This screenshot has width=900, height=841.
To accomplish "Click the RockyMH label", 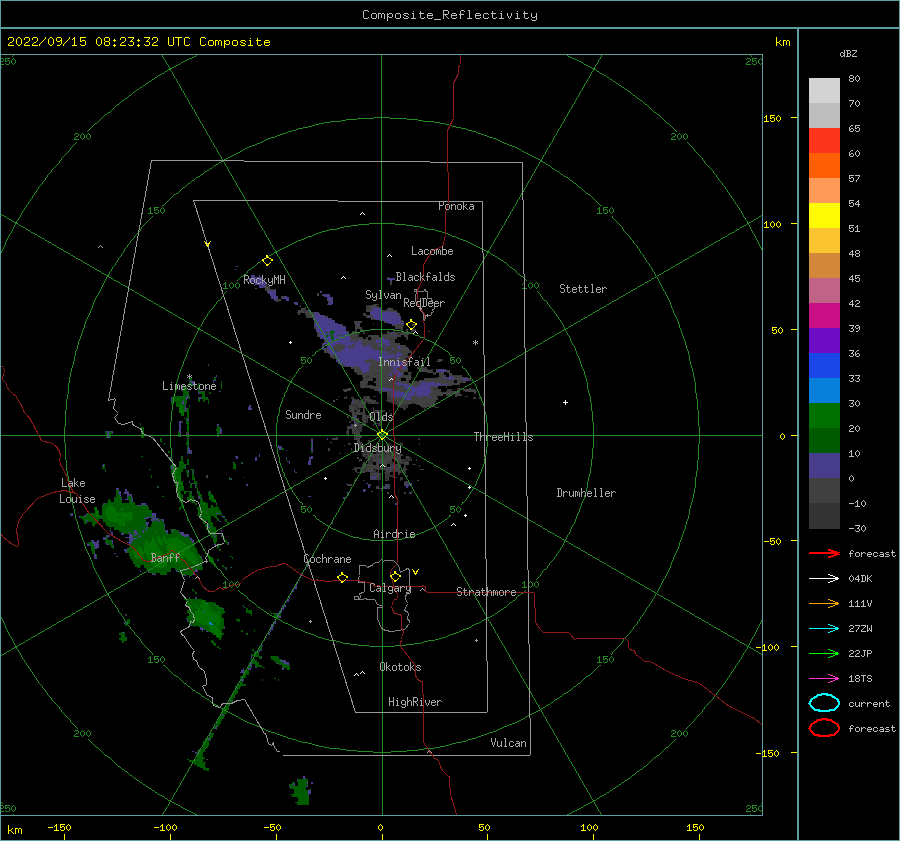I will 265,280.
